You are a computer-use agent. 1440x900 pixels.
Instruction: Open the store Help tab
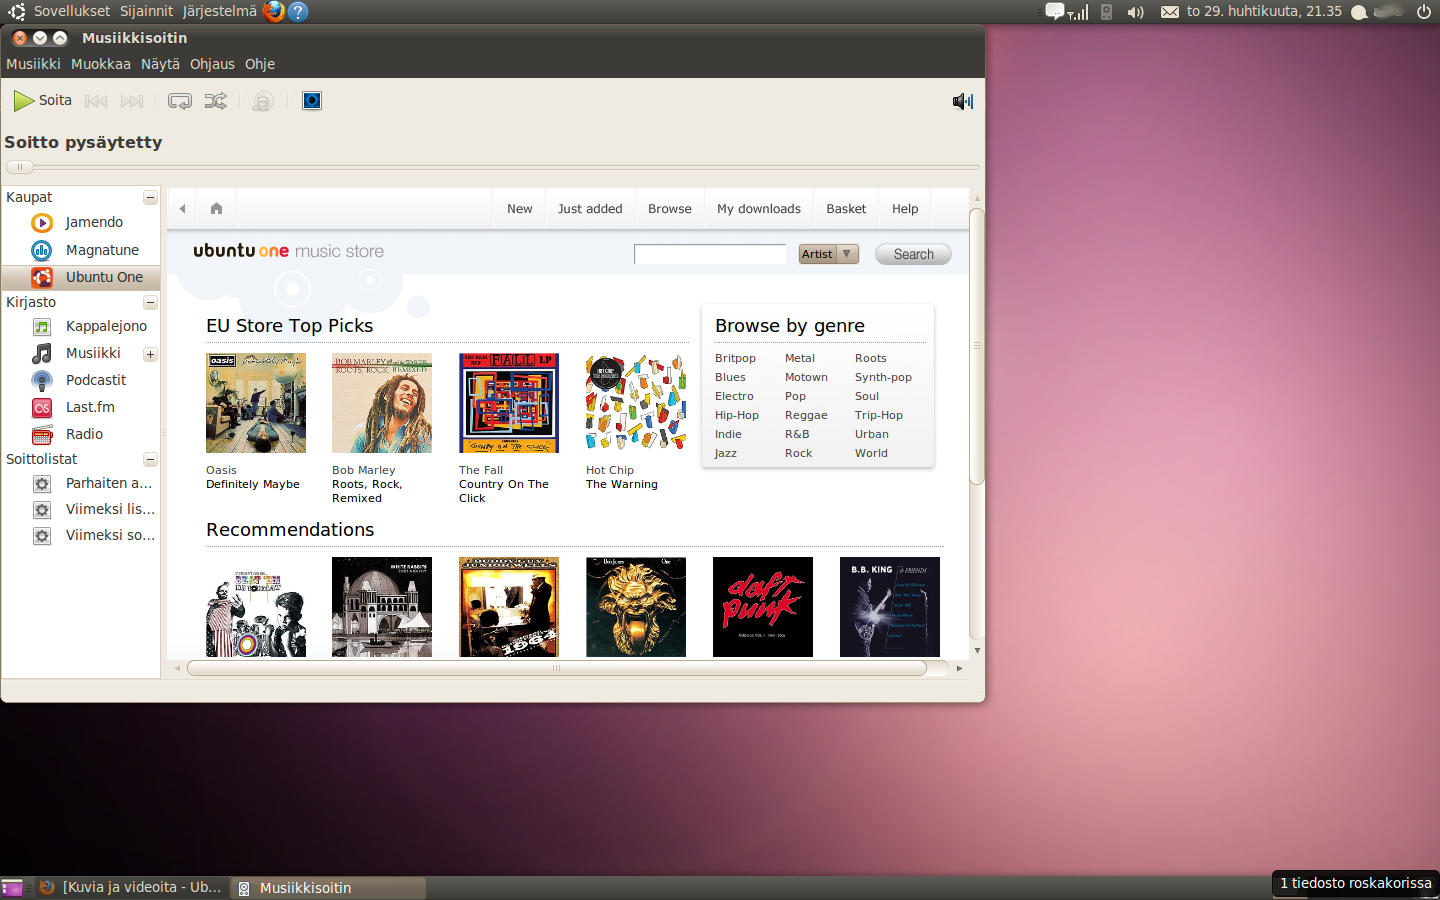905,209
